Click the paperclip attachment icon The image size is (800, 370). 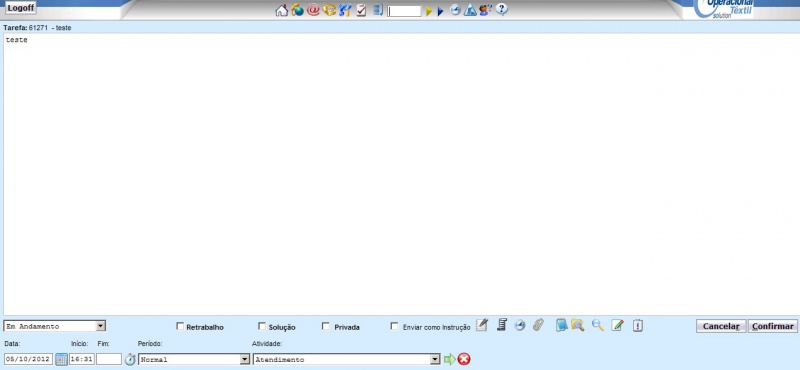tap(538, 325)
